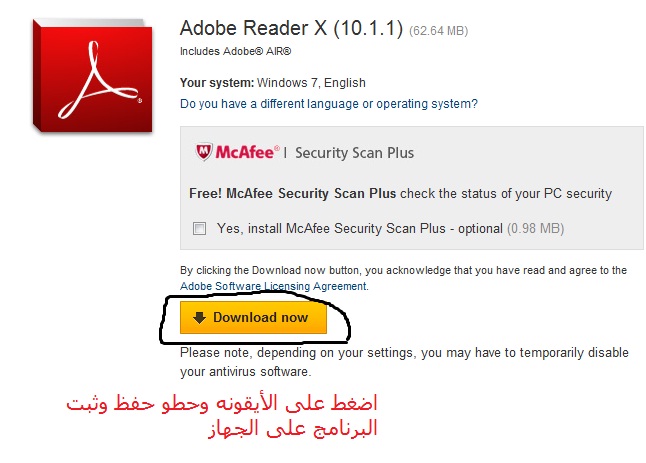Click the "Includes Adobe AIR" text

coord(236,51)
